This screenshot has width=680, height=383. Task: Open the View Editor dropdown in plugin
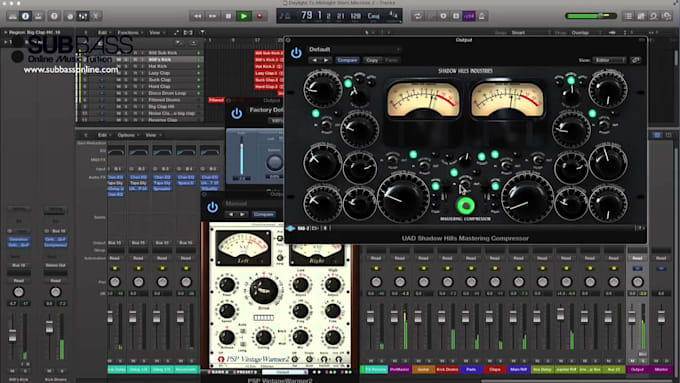click(x=609, y=60)
